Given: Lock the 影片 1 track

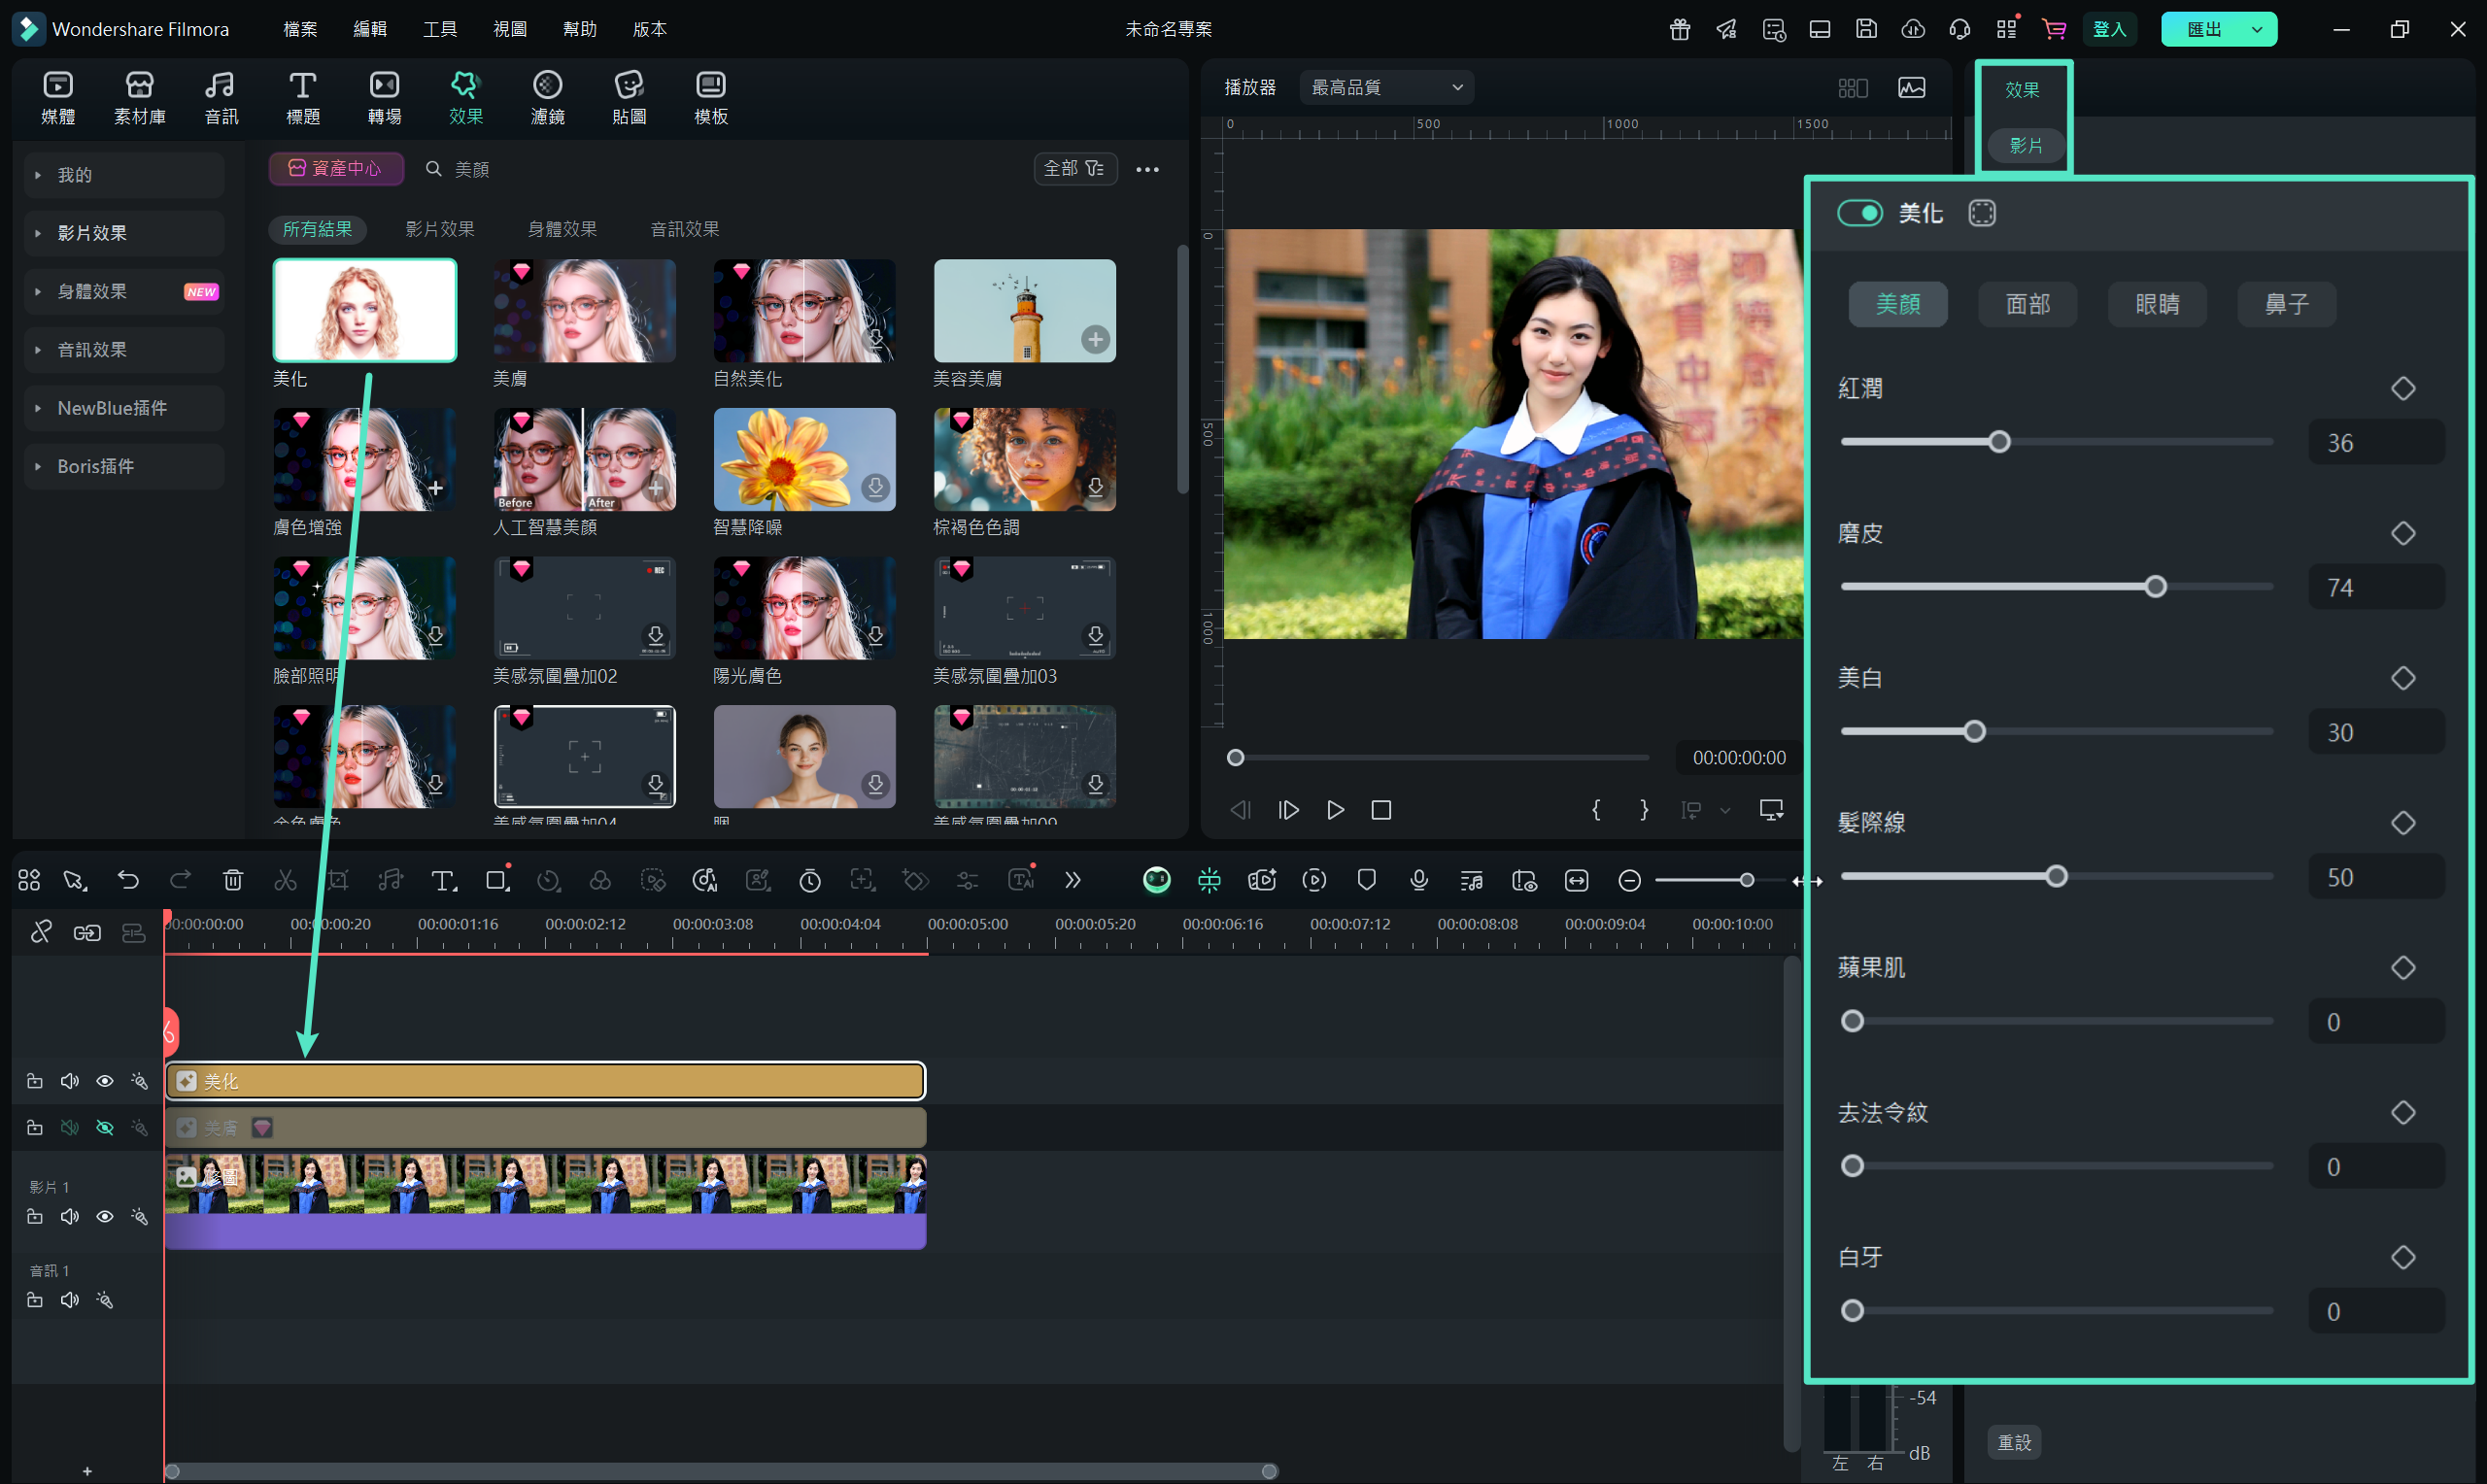Looking at the screenshot, I should click(35, 1217).
